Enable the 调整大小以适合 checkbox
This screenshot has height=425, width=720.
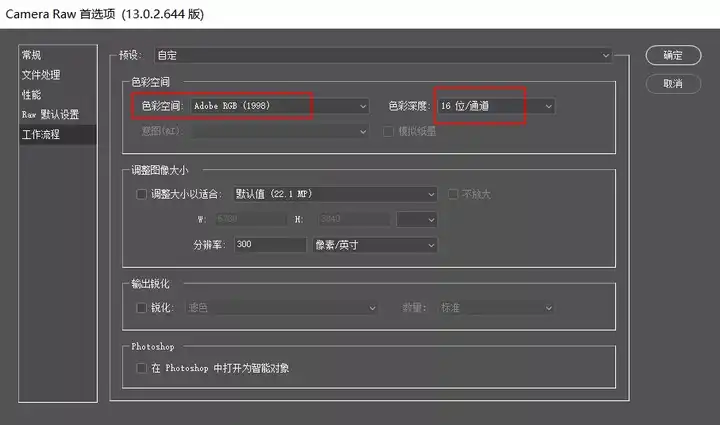[141, 194]
